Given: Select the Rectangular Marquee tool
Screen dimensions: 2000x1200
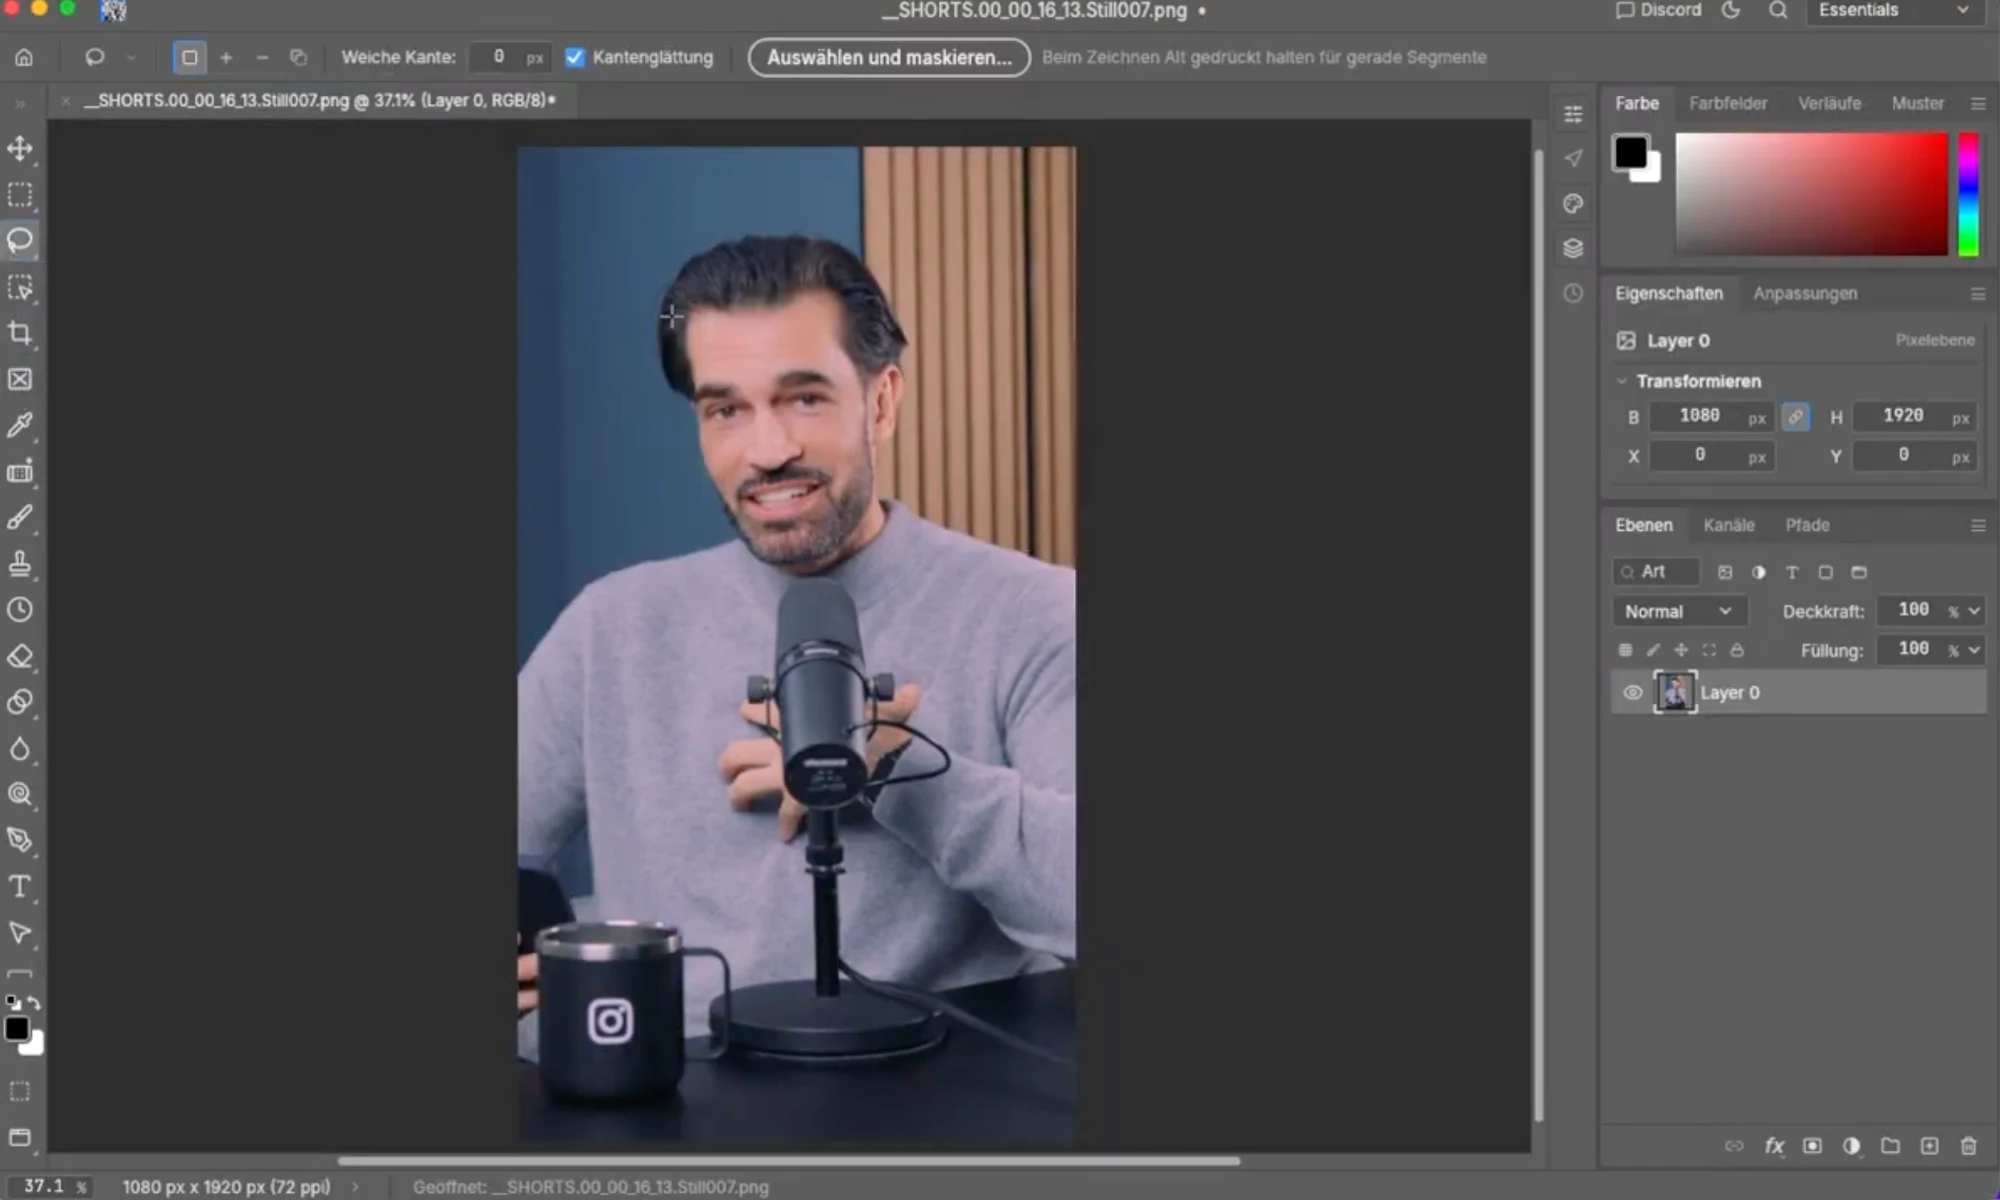Looking at the screenshot, I should 20,195.
